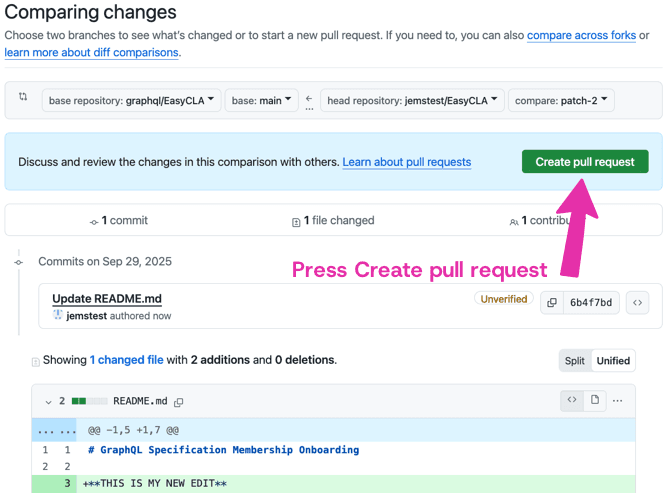Collapse the README.md file diff chevron
The width and height of the screenshot is (670, 493).
pos(48,402)
